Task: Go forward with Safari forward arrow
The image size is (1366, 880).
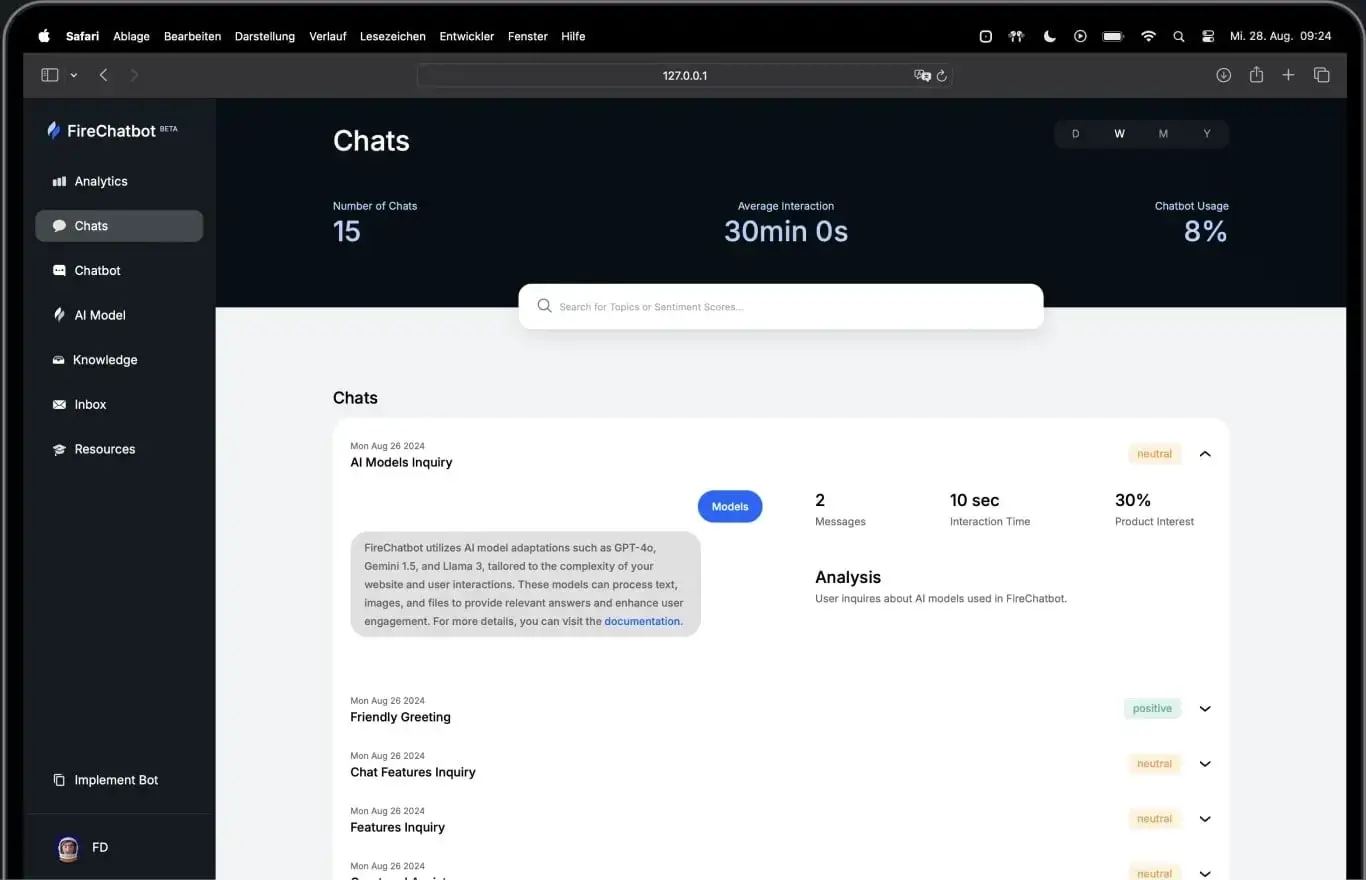Action: (x=134, y=75)
